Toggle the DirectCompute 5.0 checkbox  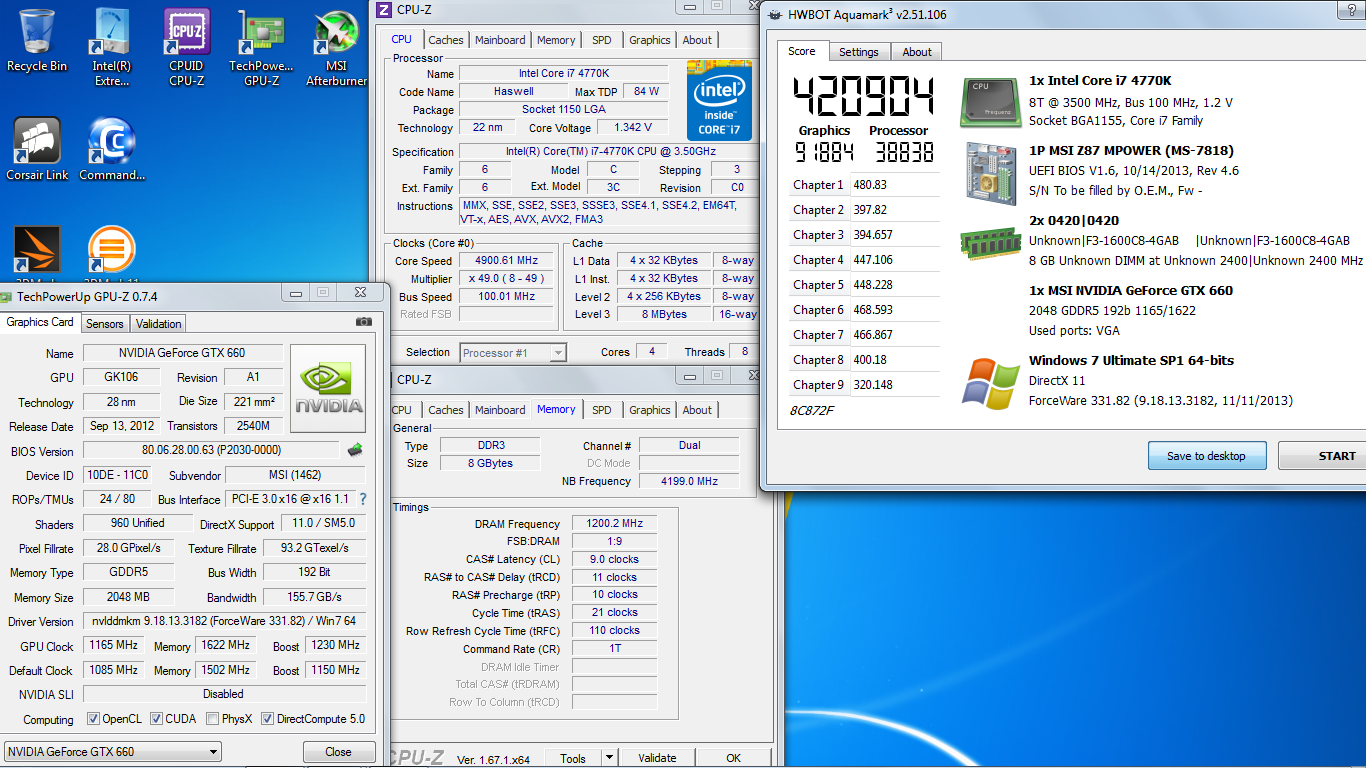[x=267, y=719]
